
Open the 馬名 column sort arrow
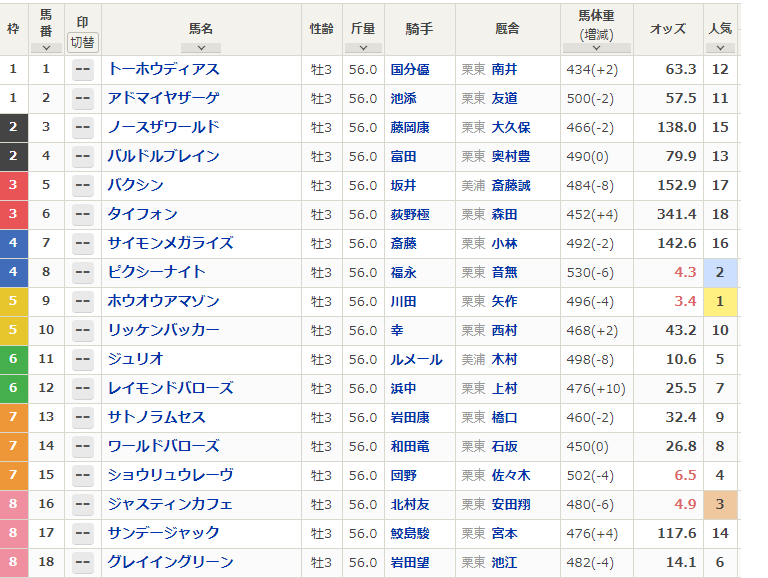click(201, 48)
